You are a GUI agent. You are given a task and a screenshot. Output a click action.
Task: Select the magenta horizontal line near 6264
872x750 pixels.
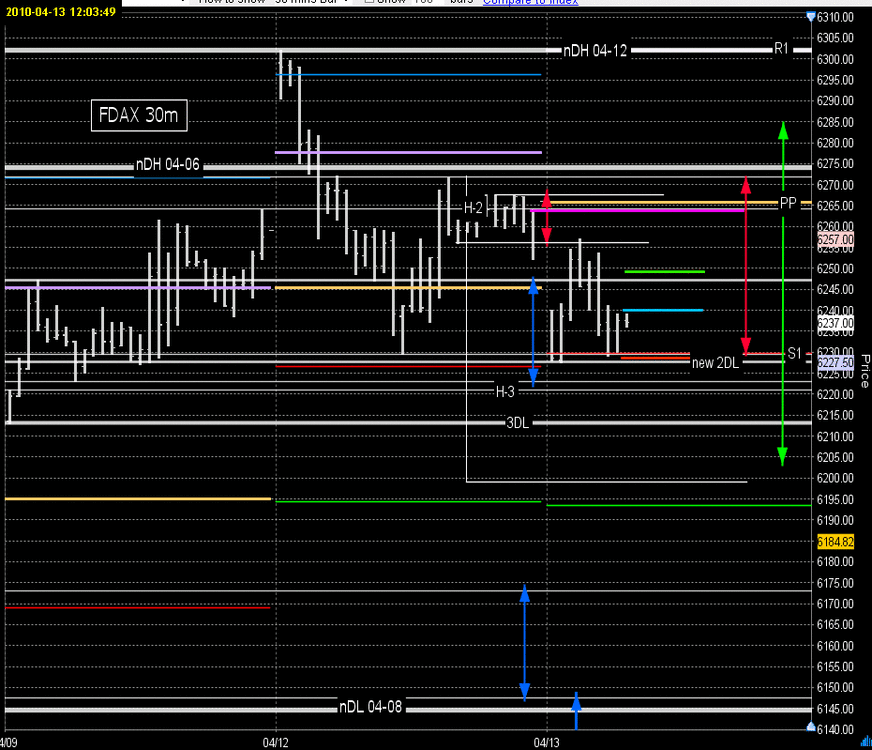point(637,211)
